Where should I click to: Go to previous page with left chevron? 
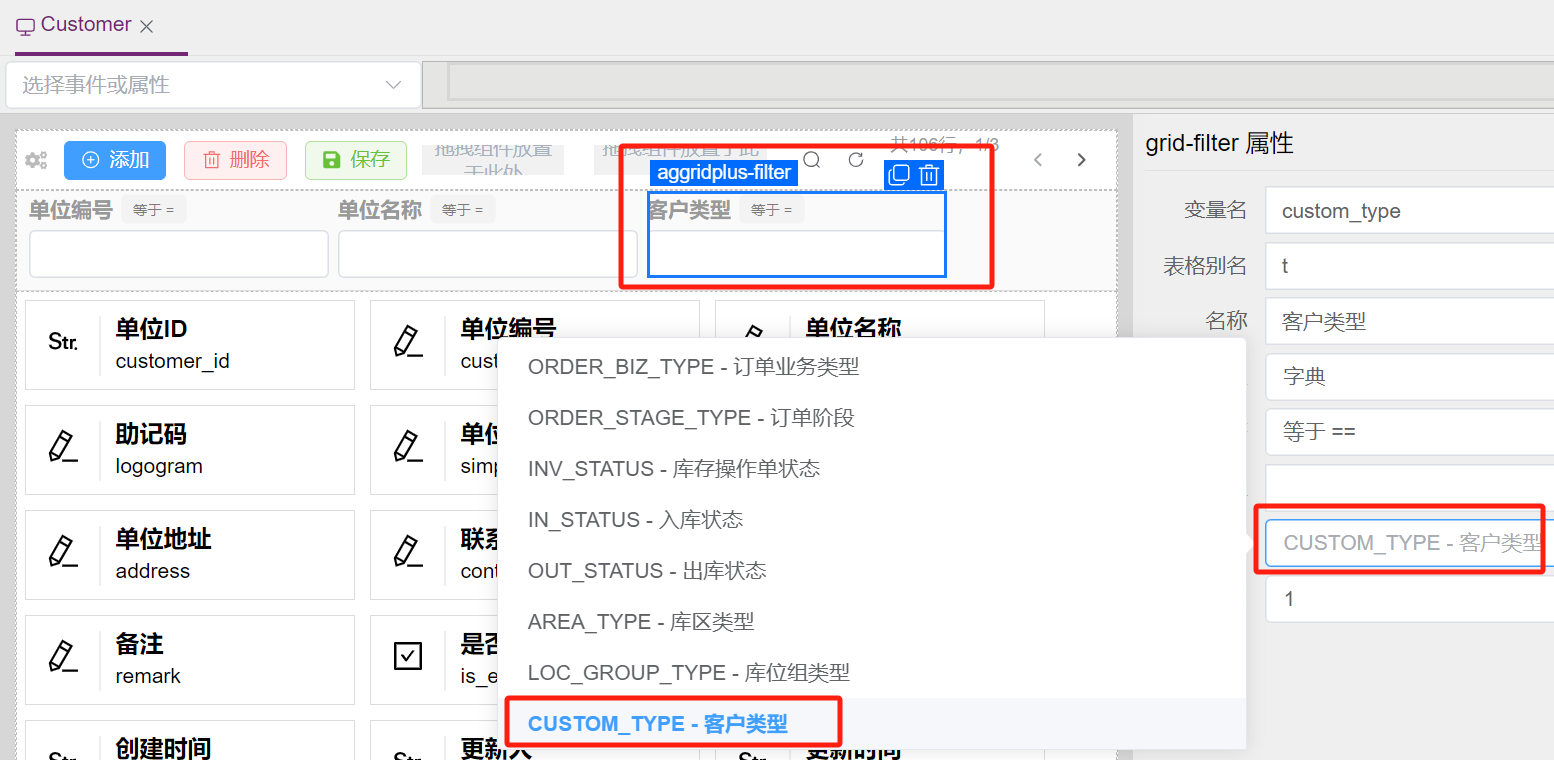point(1038,160)
